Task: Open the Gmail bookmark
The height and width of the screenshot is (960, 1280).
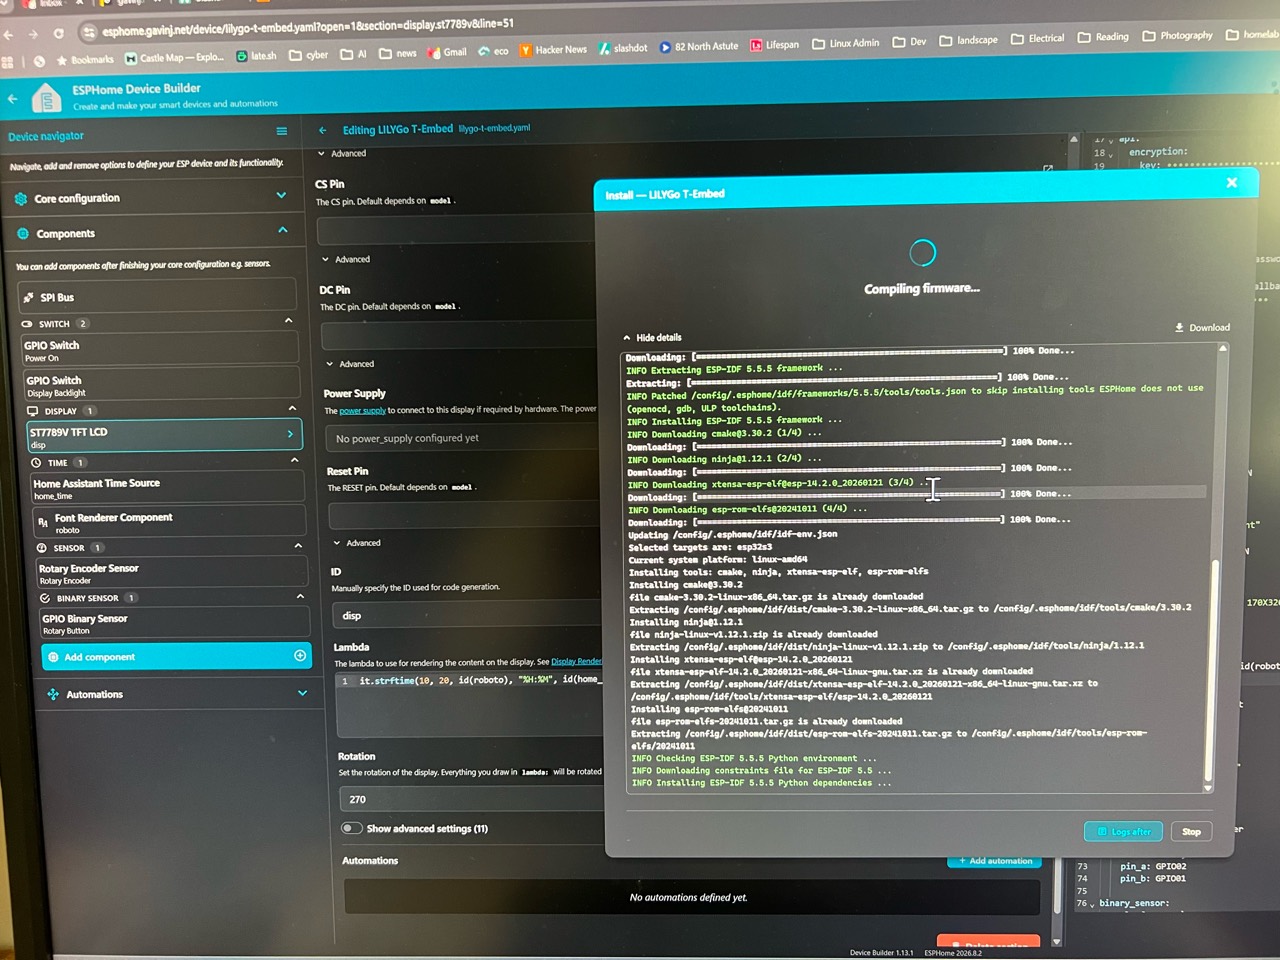Action: (x=447, y=52)
